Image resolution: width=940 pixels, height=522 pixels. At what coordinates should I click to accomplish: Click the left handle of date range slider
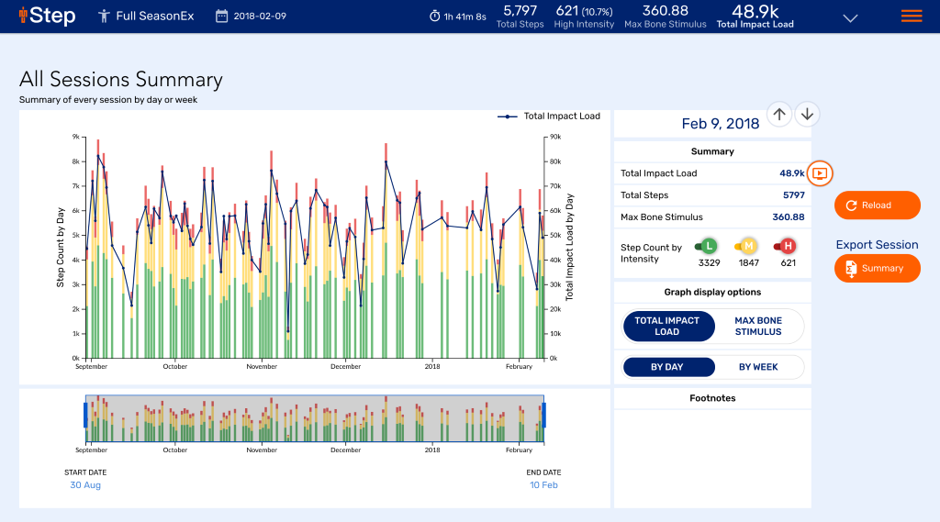click(86, 415)
